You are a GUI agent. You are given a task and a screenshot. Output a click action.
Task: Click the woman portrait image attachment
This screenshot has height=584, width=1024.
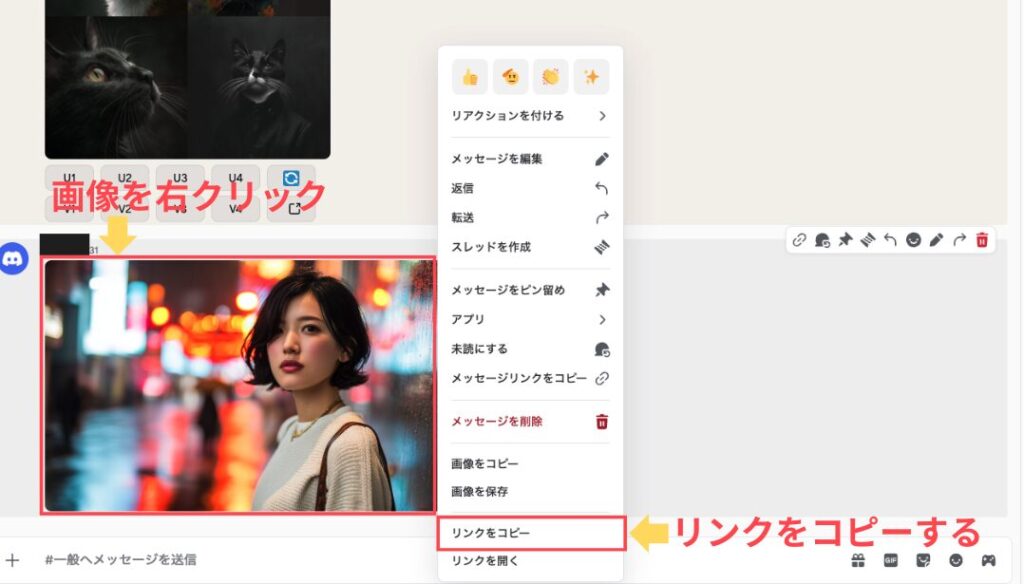pyautogui.click(x=238, y=386)
